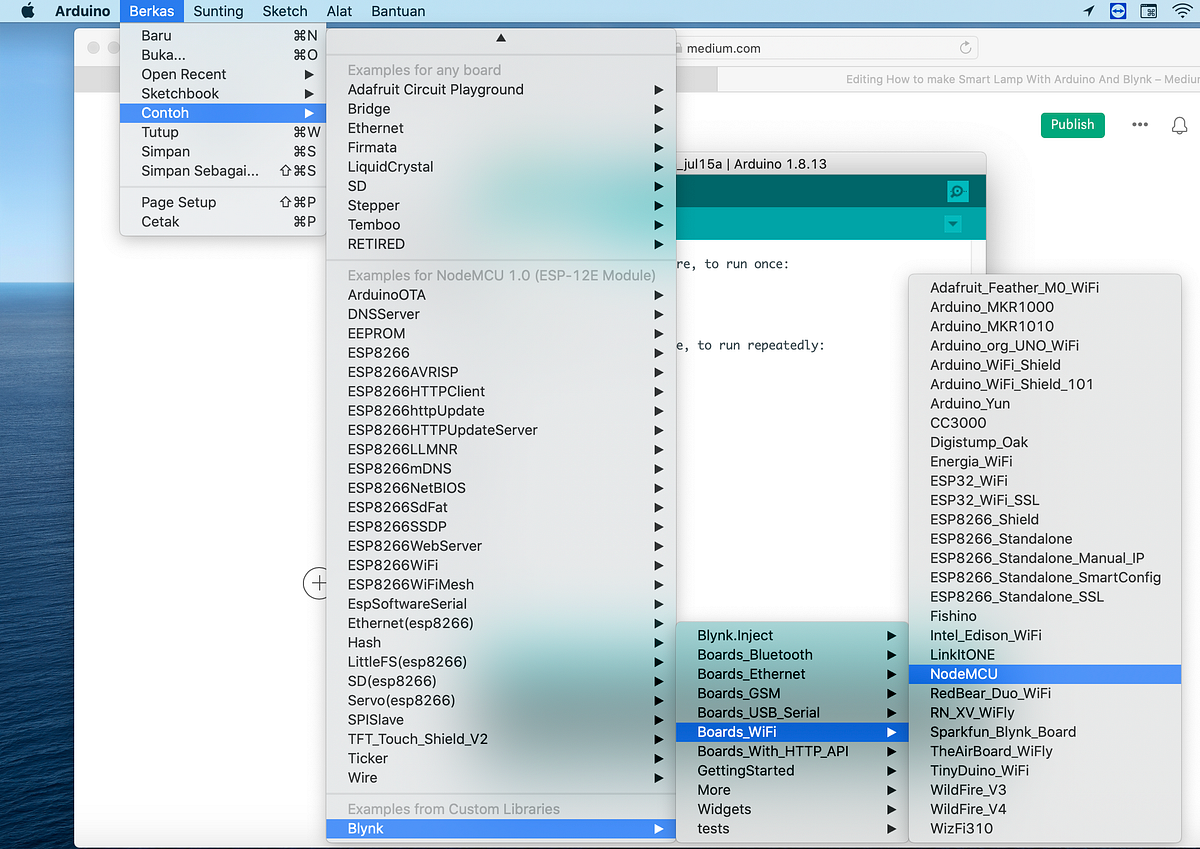The width and height of the screenshot is (1200, 849).
Task: Open the Arduino application menu
Action: 82,11
